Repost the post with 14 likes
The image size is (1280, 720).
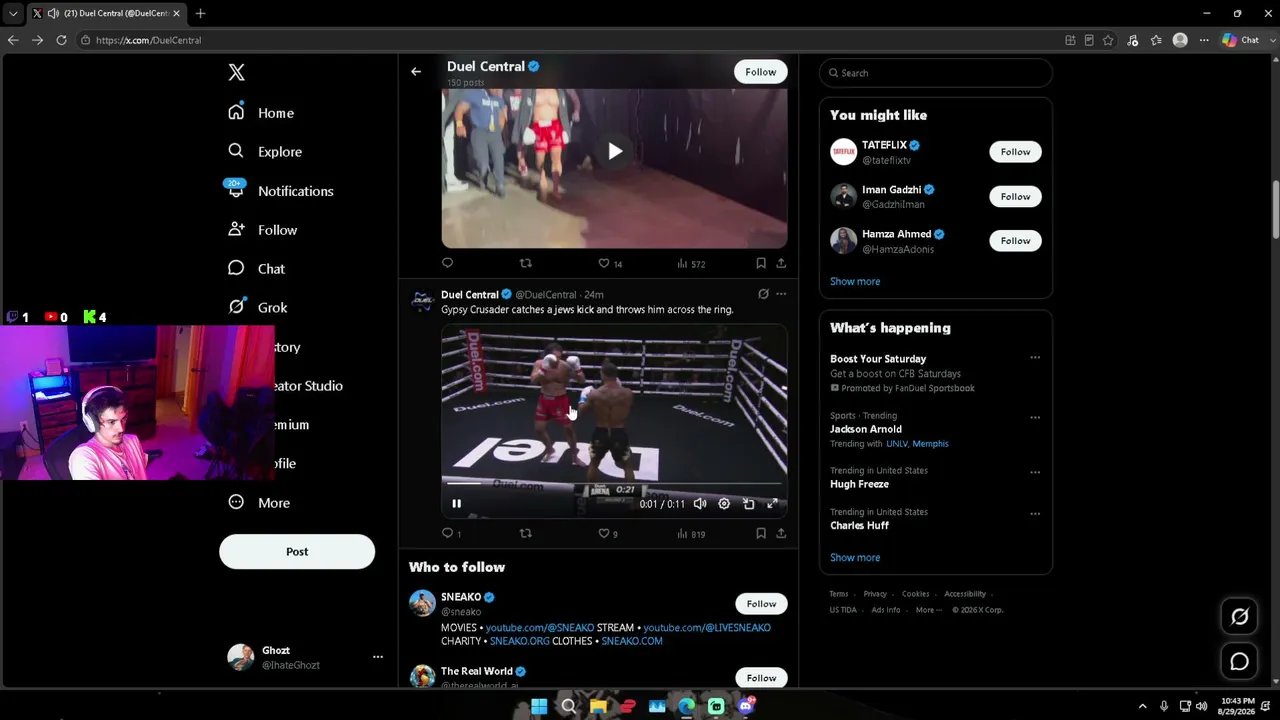tap(525, 263)
